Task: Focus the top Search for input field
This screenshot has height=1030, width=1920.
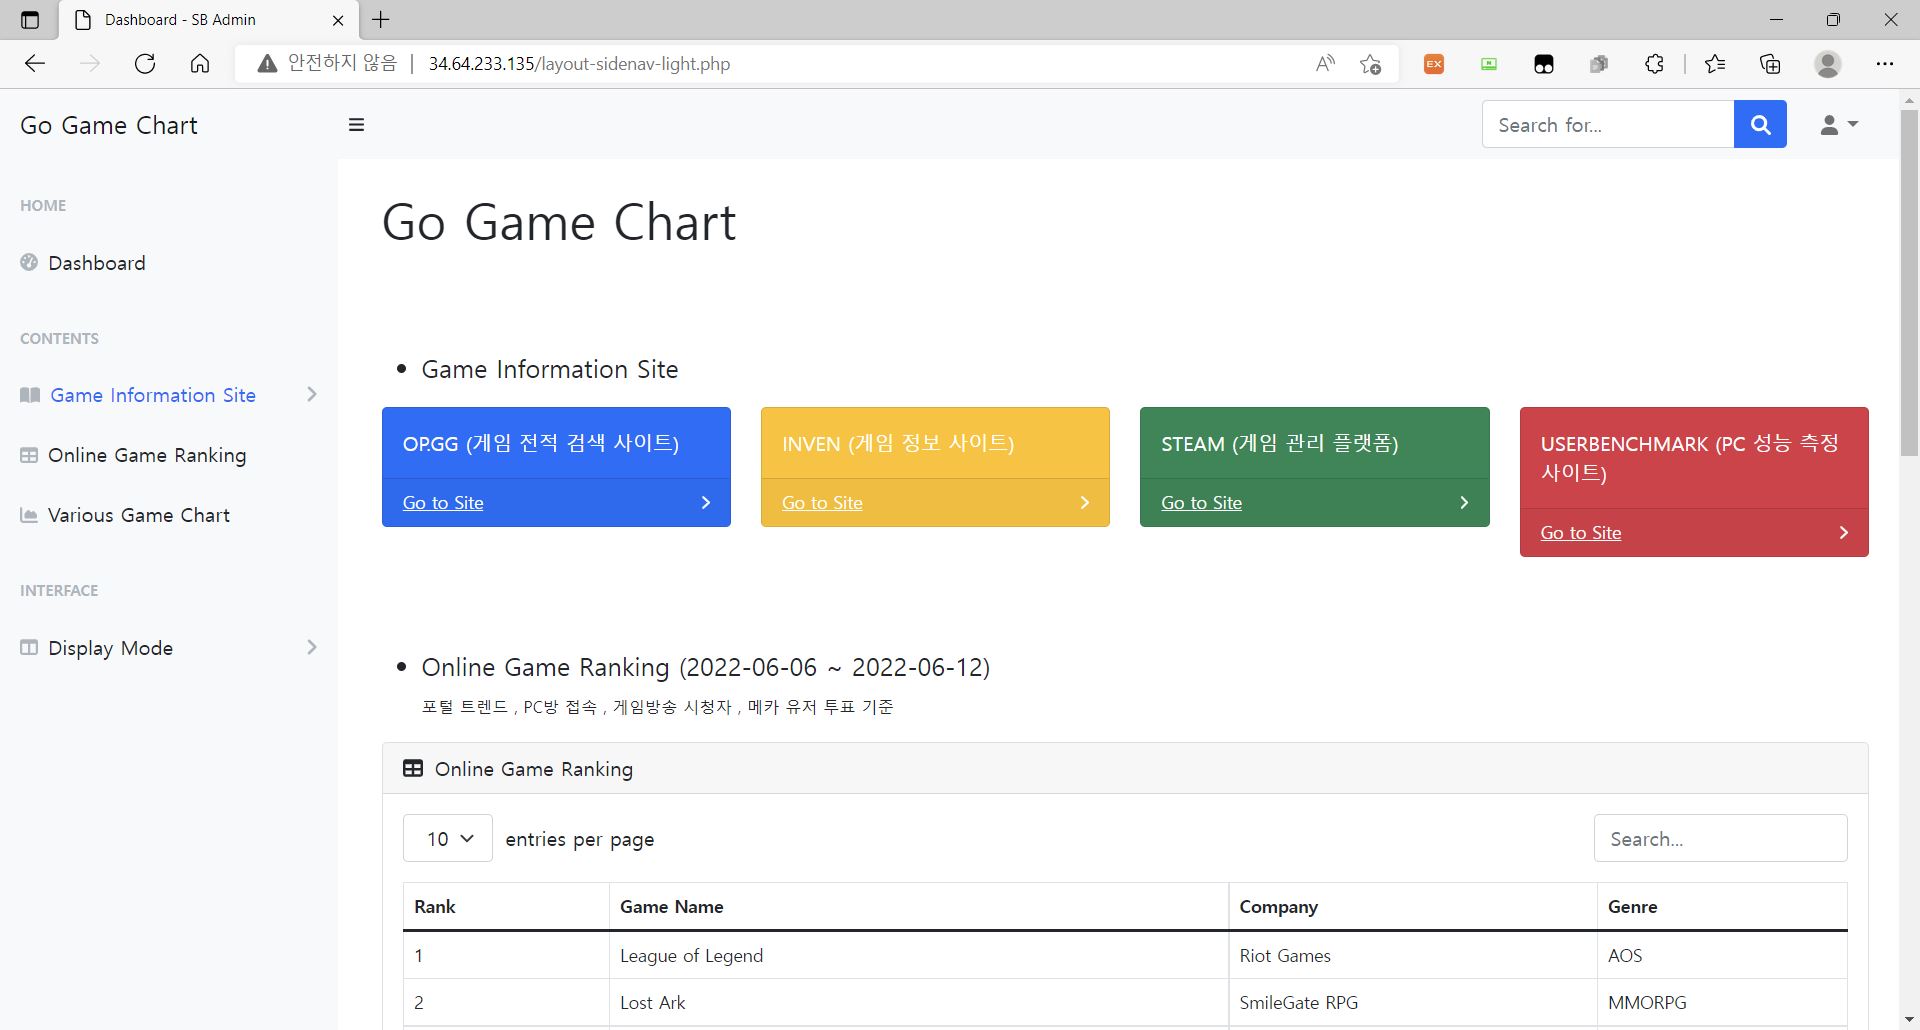Action: 1608,124
